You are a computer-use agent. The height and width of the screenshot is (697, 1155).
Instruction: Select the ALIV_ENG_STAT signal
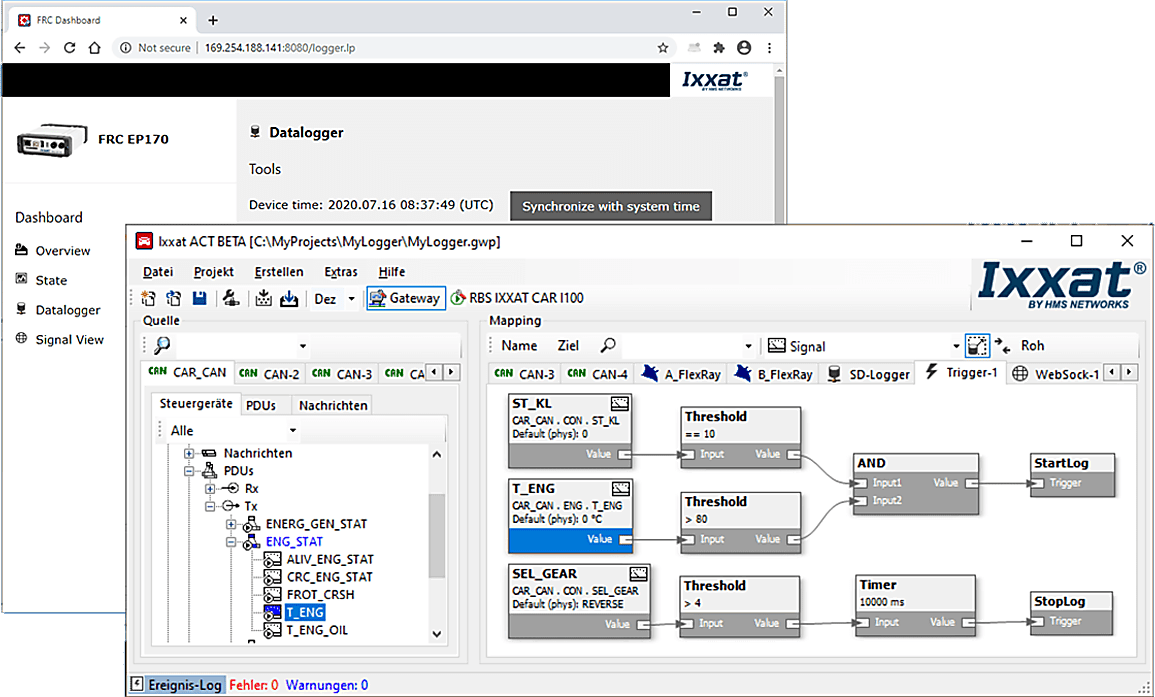pos(330,559)
